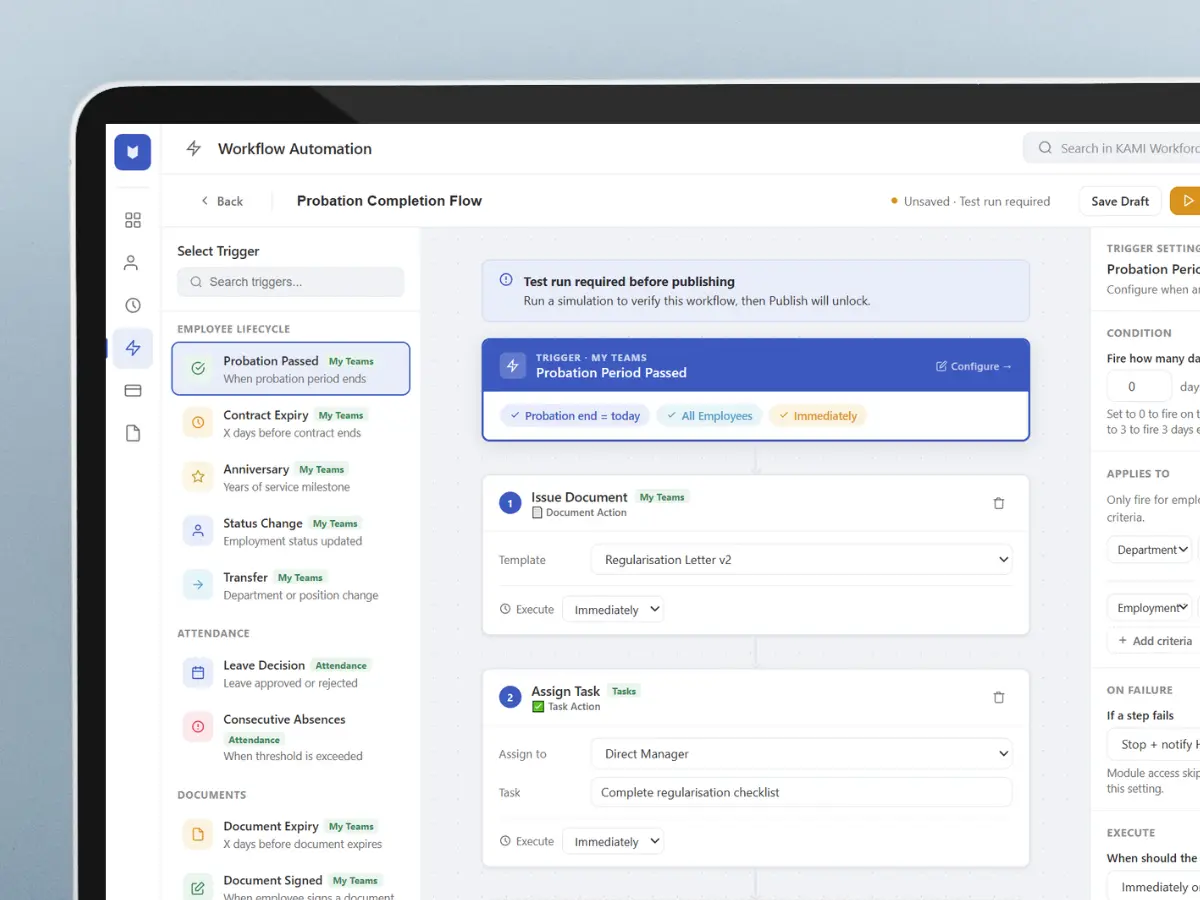
Task: Open the card icon in sidebar
Action: pos(133,391)
